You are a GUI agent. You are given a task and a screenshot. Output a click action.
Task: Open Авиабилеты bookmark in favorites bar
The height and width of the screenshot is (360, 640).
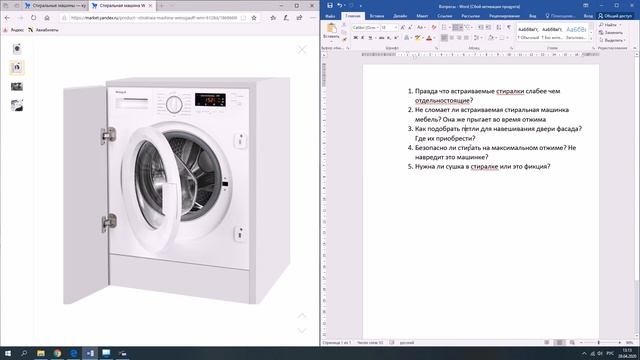point(43,30)
